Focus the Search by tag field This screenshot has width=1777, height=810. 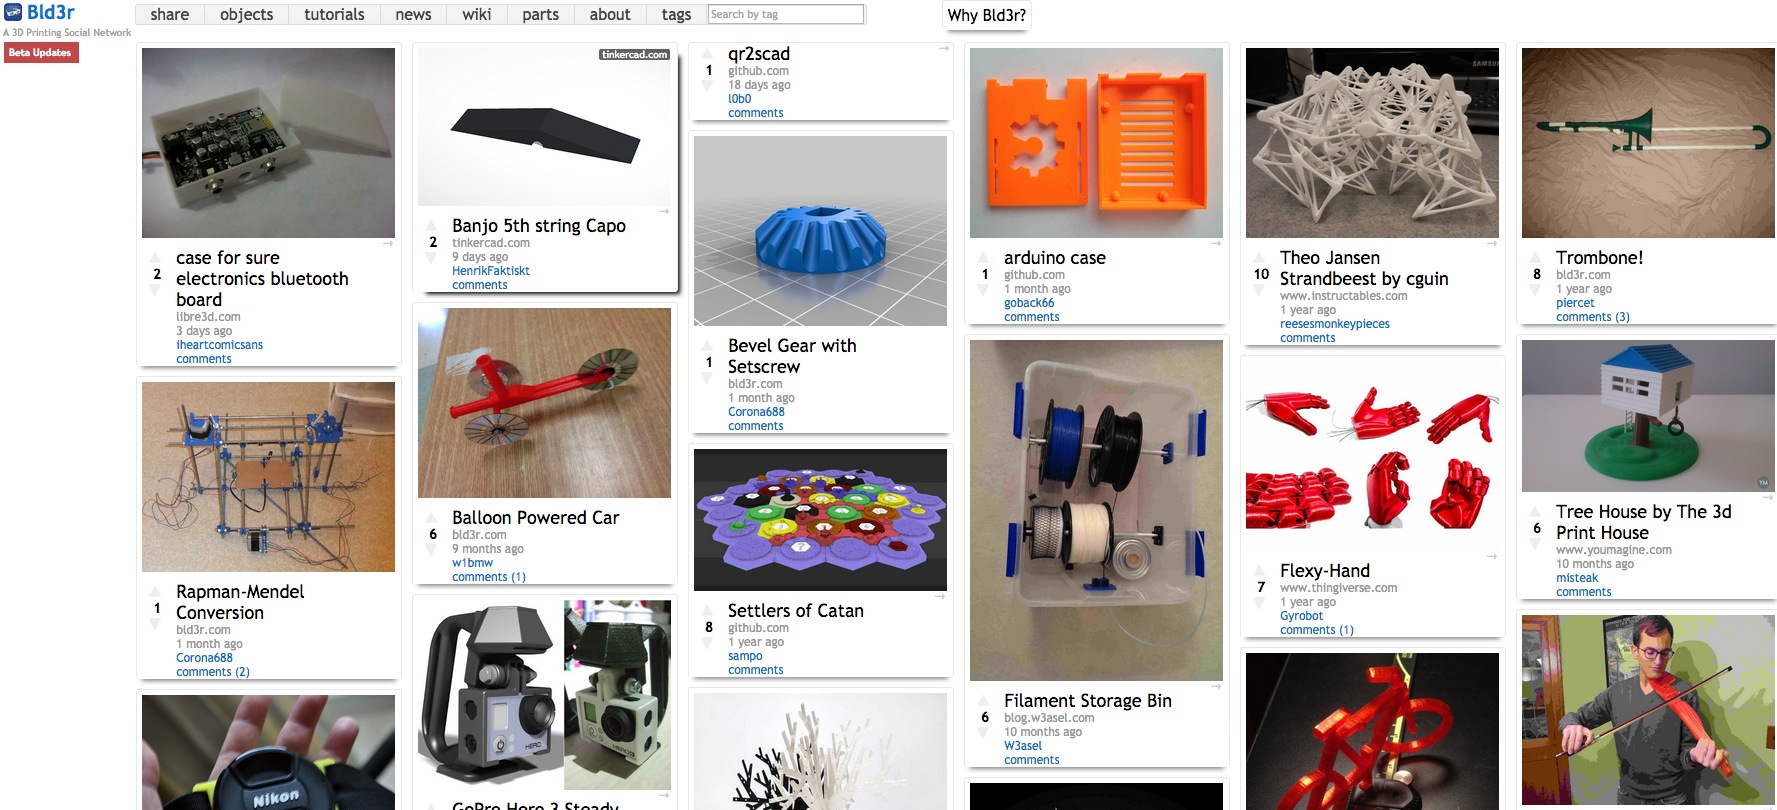pos(786,14)
